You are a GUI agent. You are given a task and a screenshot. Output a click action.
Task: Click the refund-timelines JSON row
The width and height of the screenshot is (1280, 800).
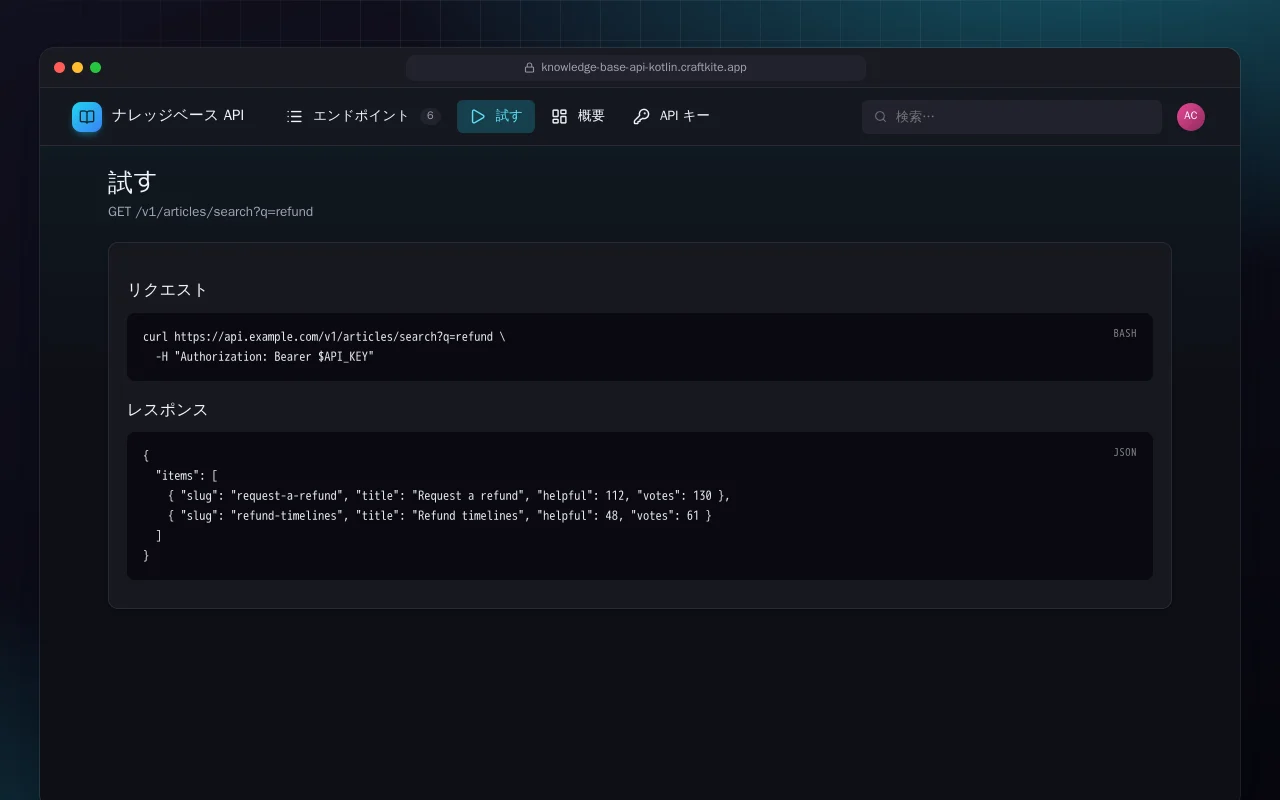coord(440,516)
